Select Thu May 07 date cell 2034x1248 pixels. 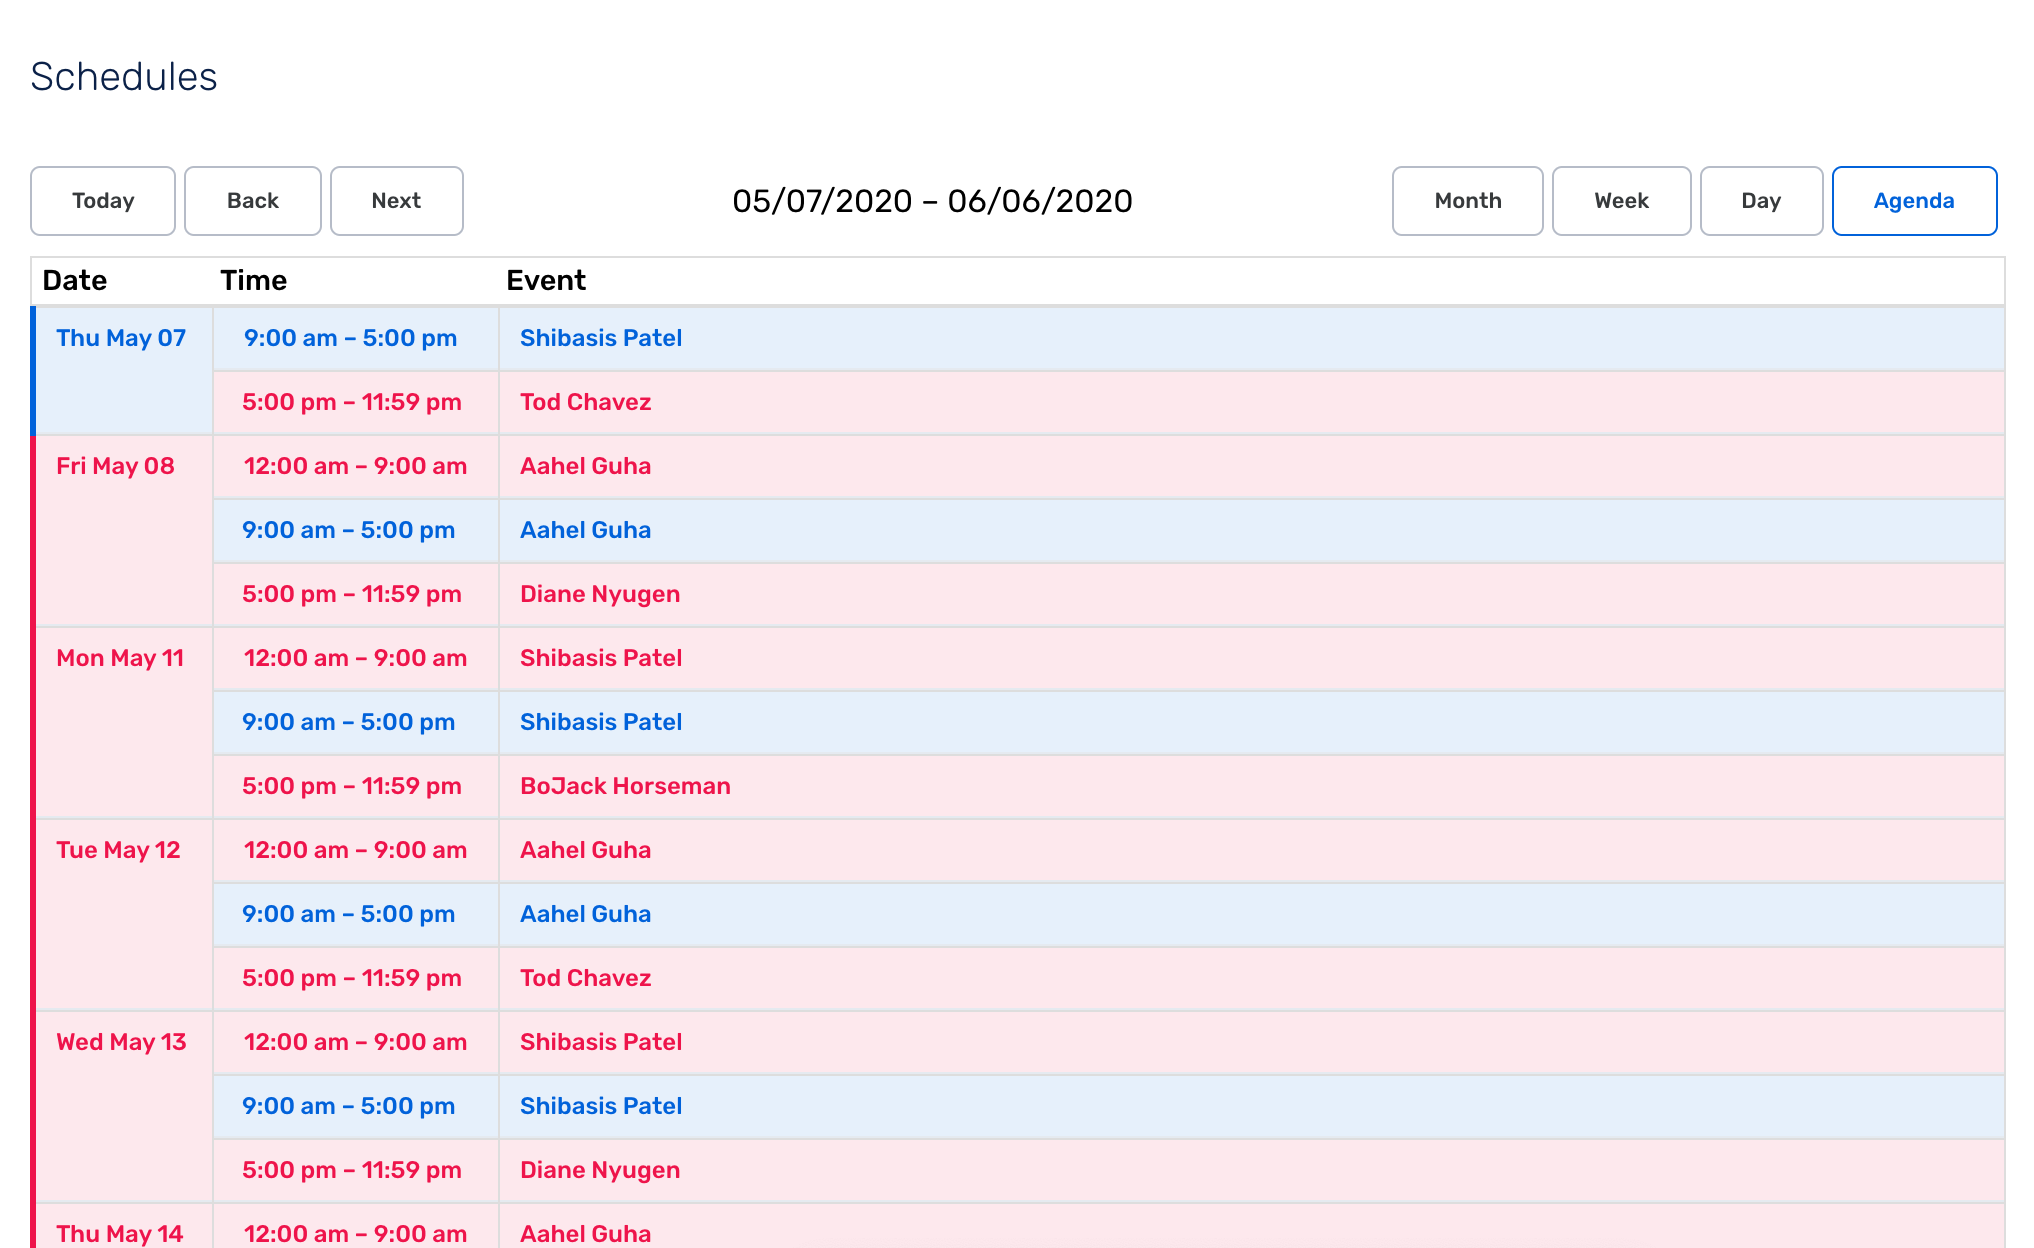(124, 370)
